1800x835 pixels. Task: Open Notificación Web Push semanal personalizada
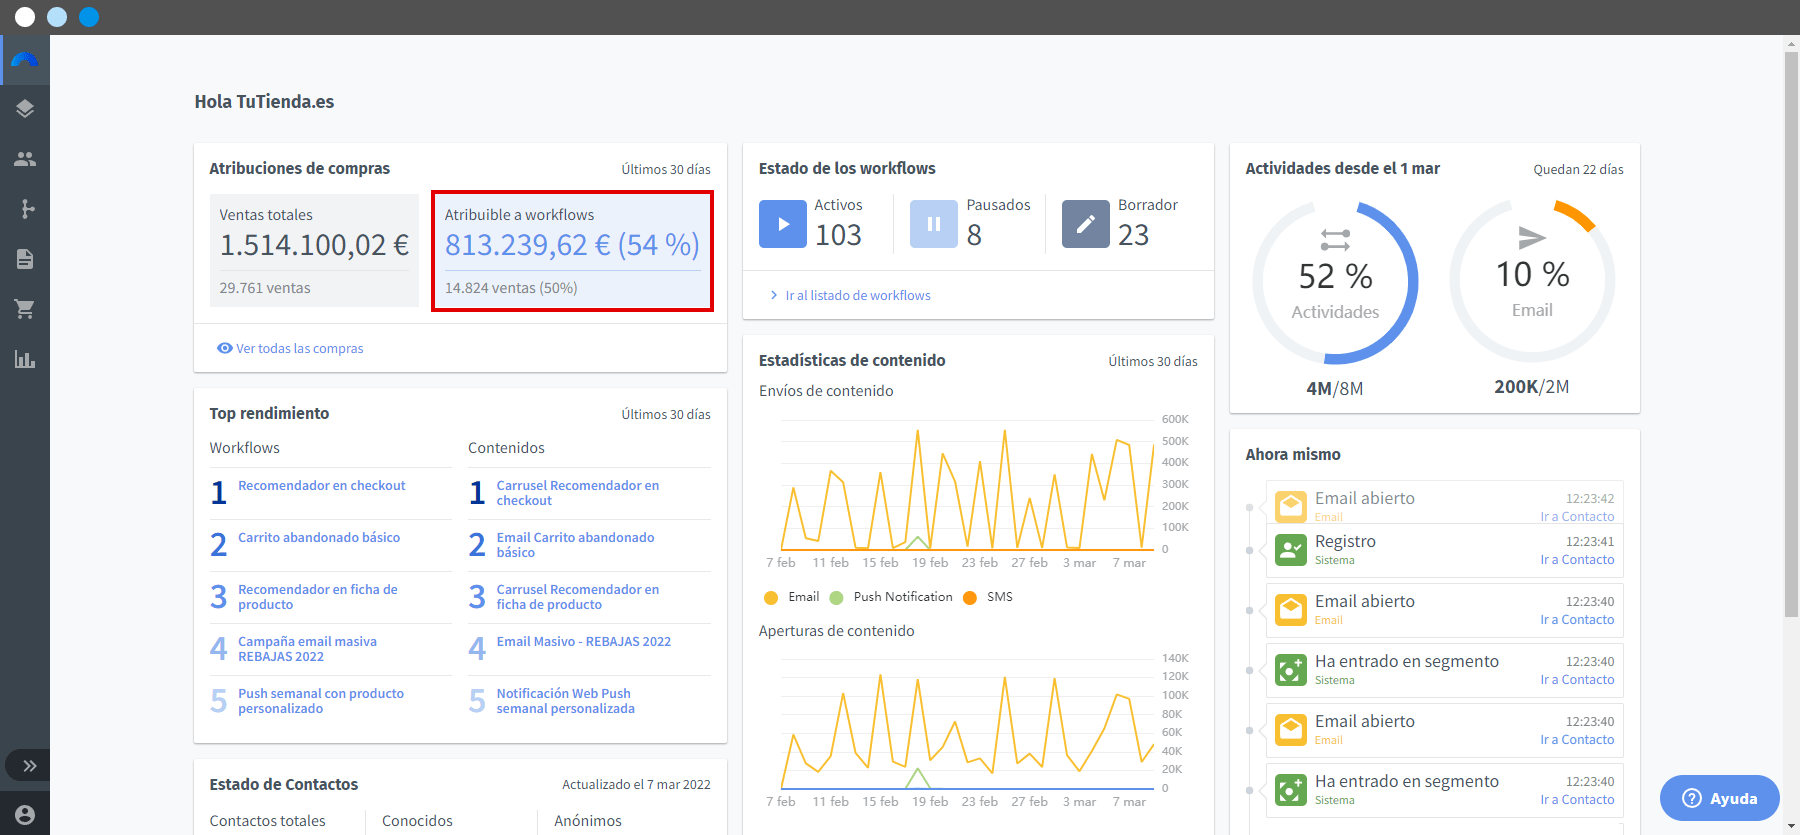tap(566, 701)
